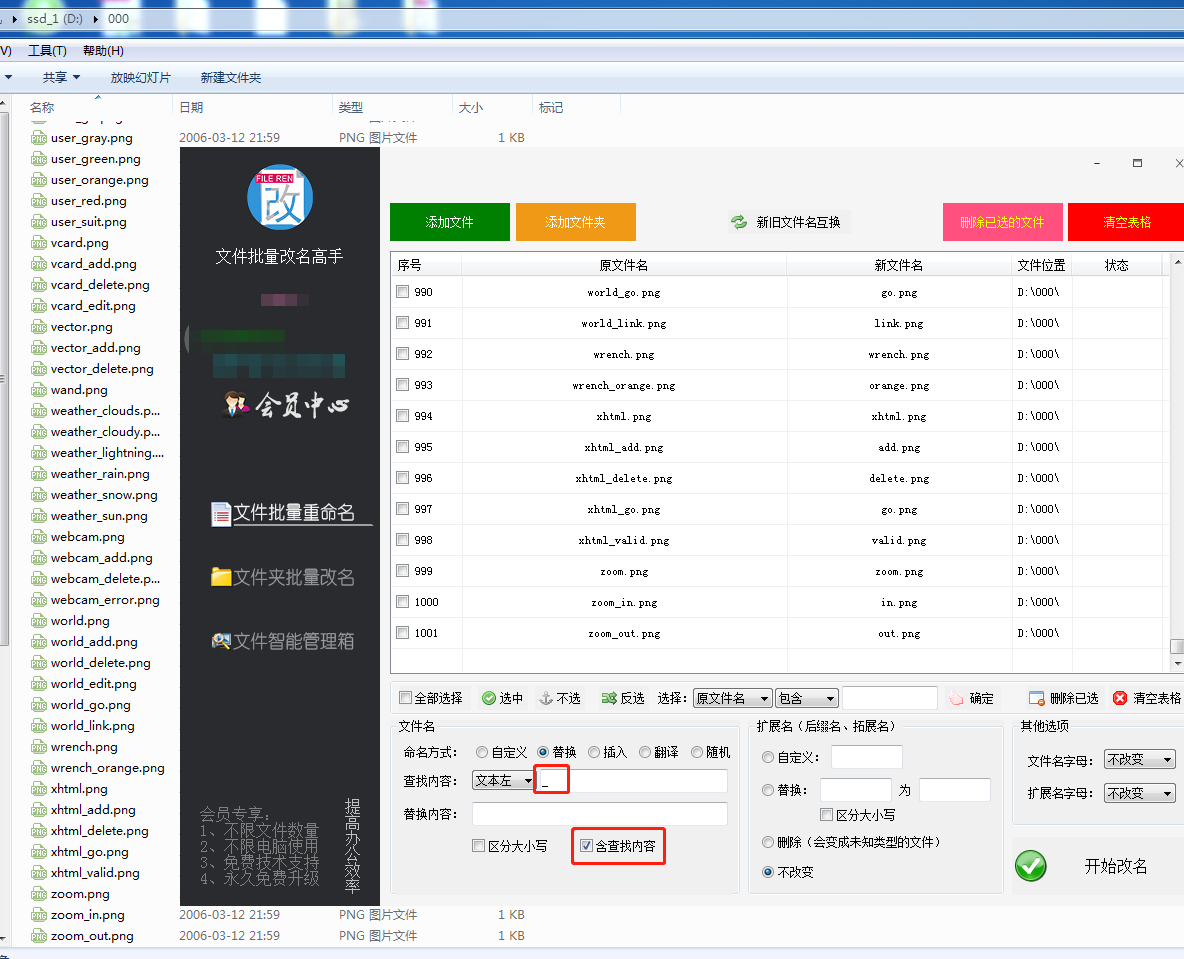Click the xhtml.png file icon in Explorer

[x=39, y=788]
